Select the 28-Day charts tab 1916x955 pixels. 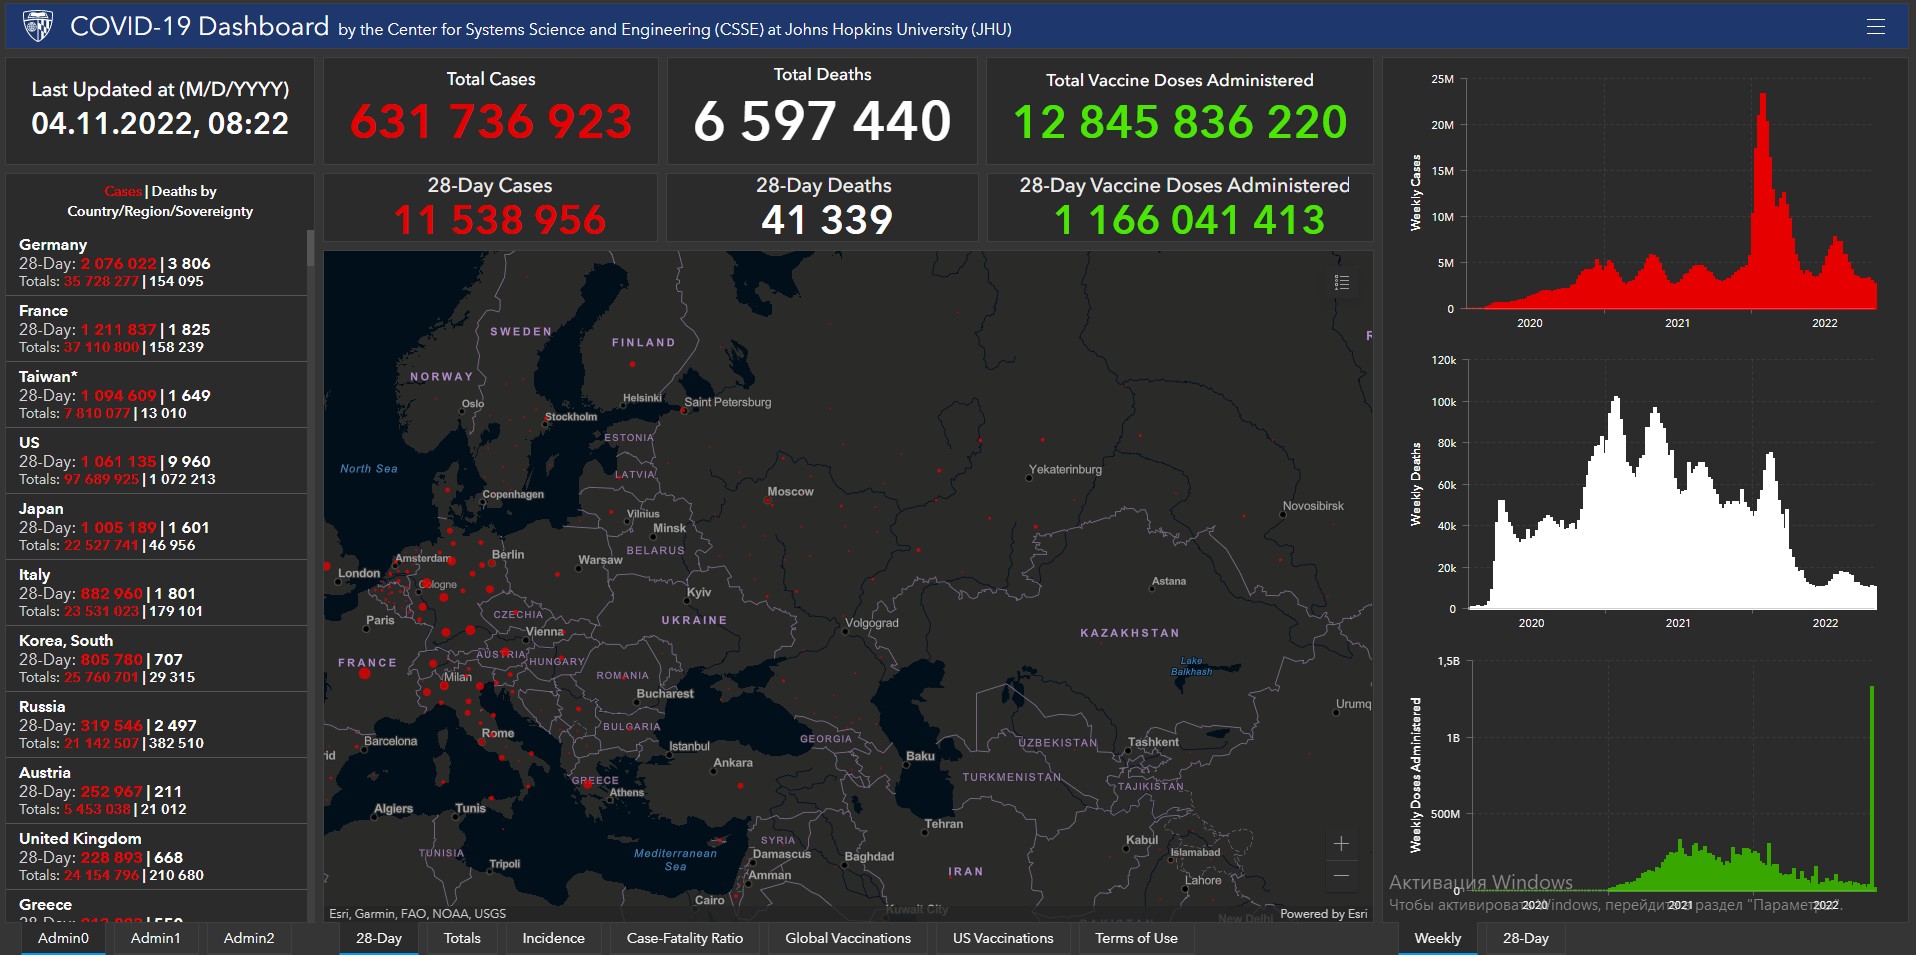[1525, 938]
